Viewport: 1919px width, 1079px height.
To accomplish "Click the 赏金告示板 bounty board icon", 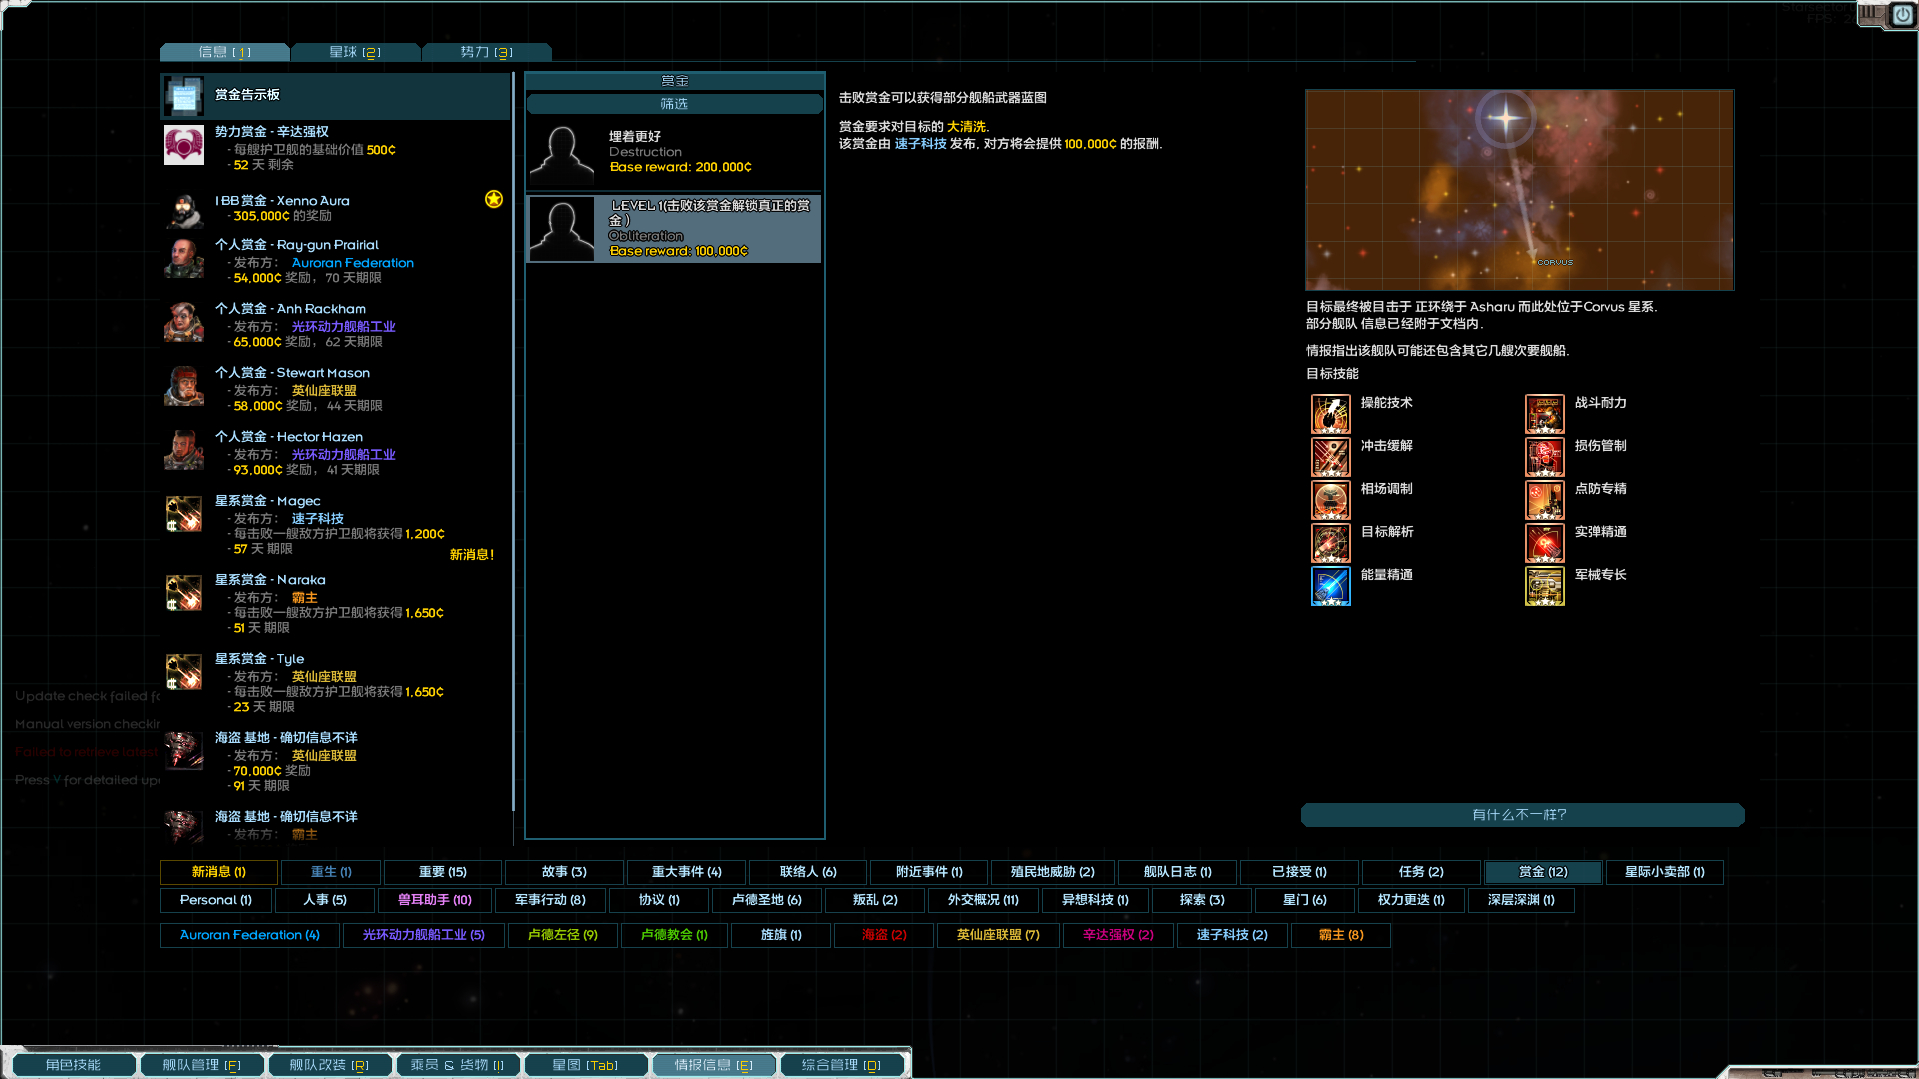I will pos(184,96).
